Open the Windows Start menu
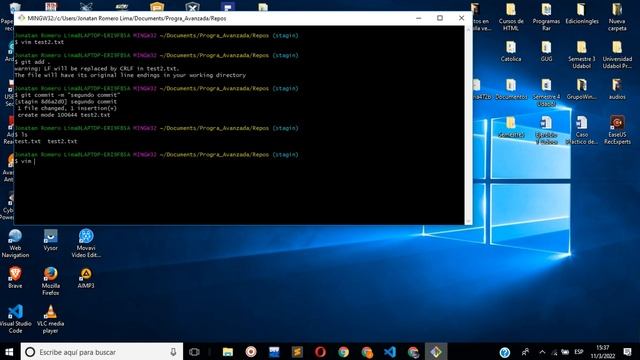Screen dimensions: 640x360 coord(9,352)
